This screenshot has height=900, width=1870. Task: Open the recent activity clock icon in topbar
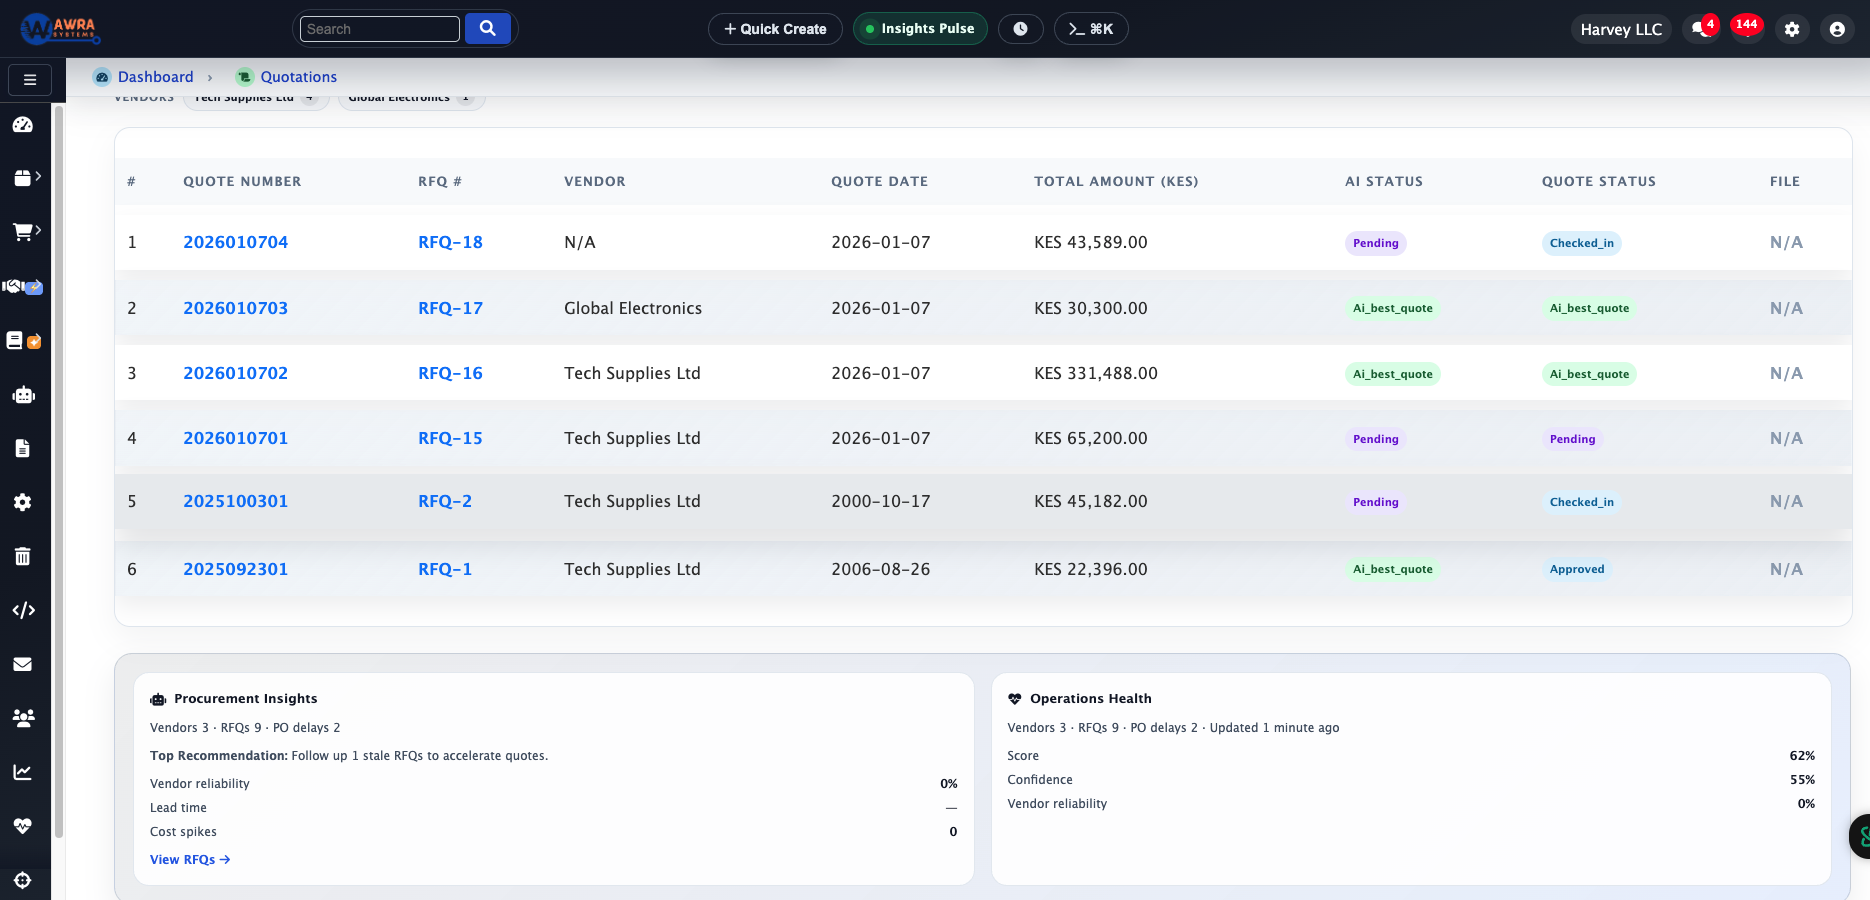1021,28
